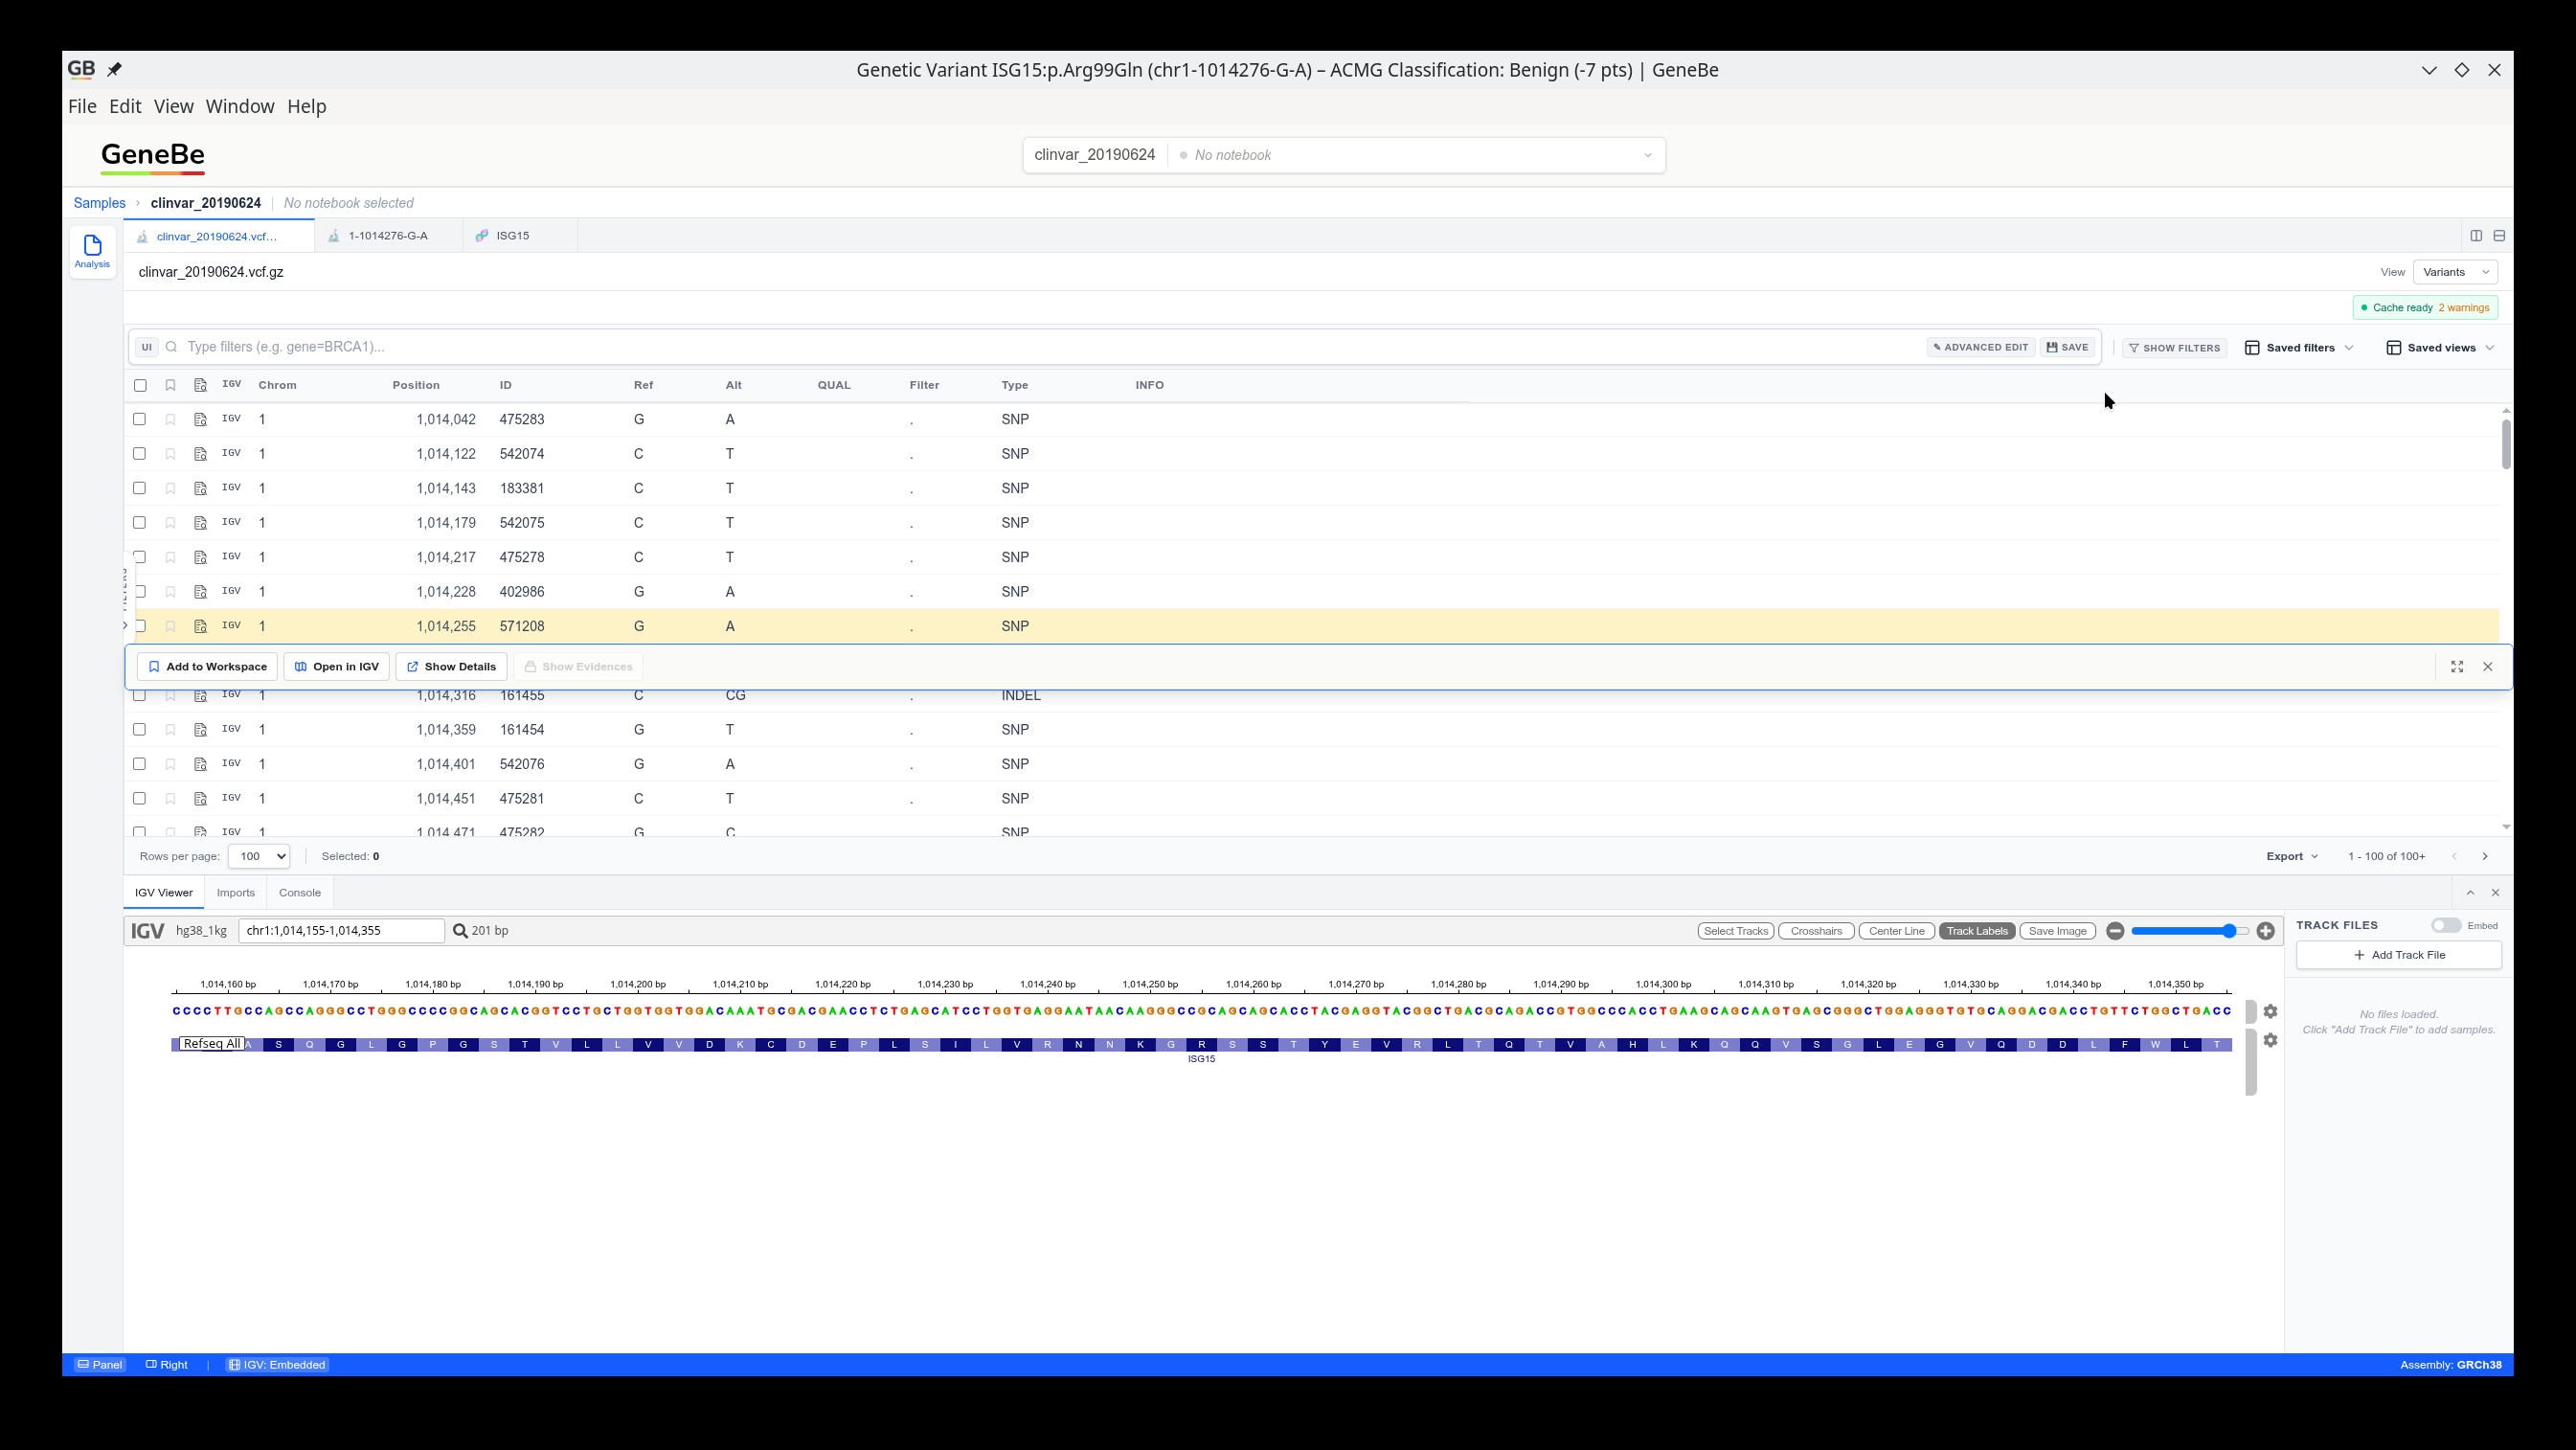This screenshot has height=1450, width=2576.
Task: Toggle the Embed switch
Action: [2446, 926]
